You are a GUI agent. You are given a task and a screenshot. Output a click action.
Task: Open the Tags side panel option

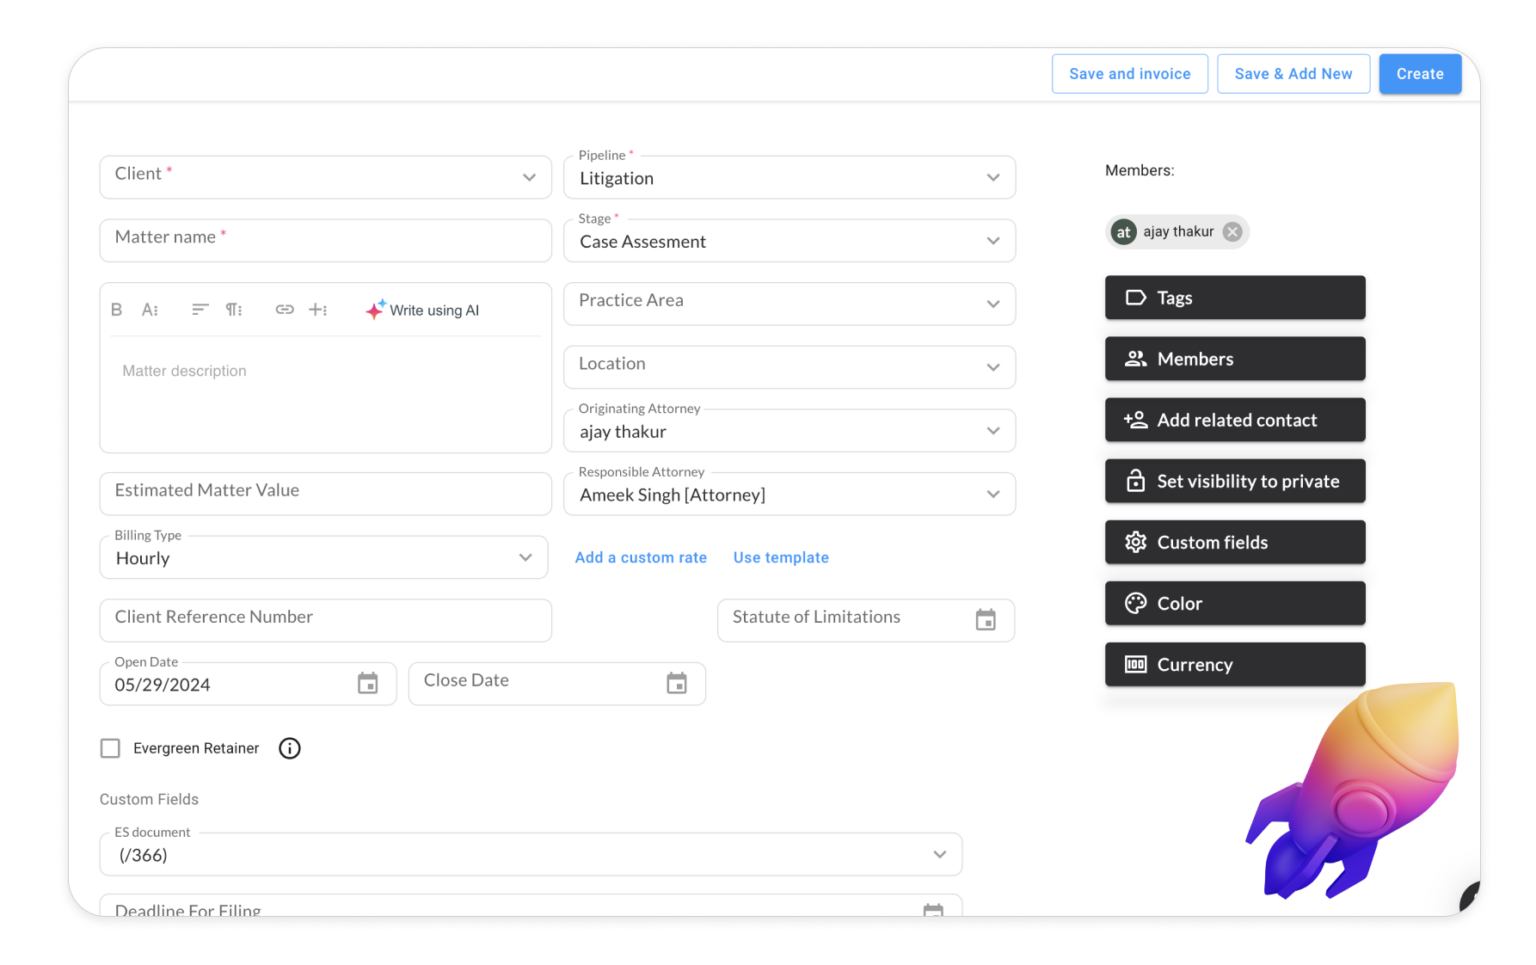(1234, 298)
